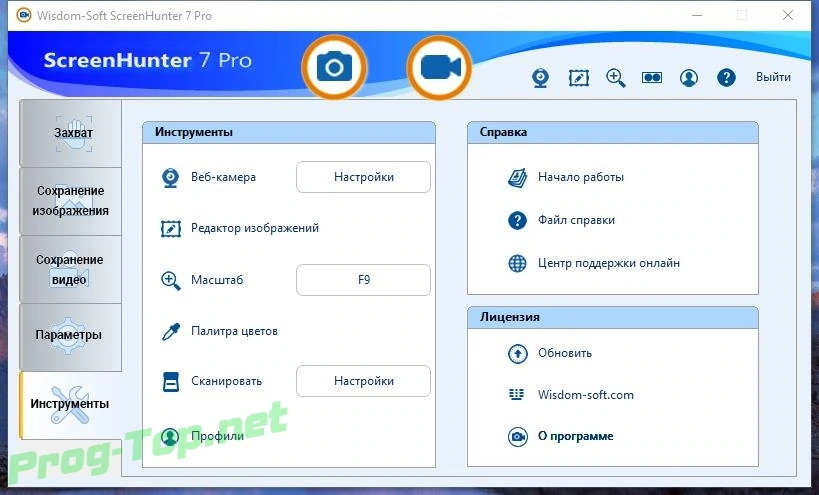Click the large video recording button
Viewport: 819px width, 495px height.
pos(439,67)
